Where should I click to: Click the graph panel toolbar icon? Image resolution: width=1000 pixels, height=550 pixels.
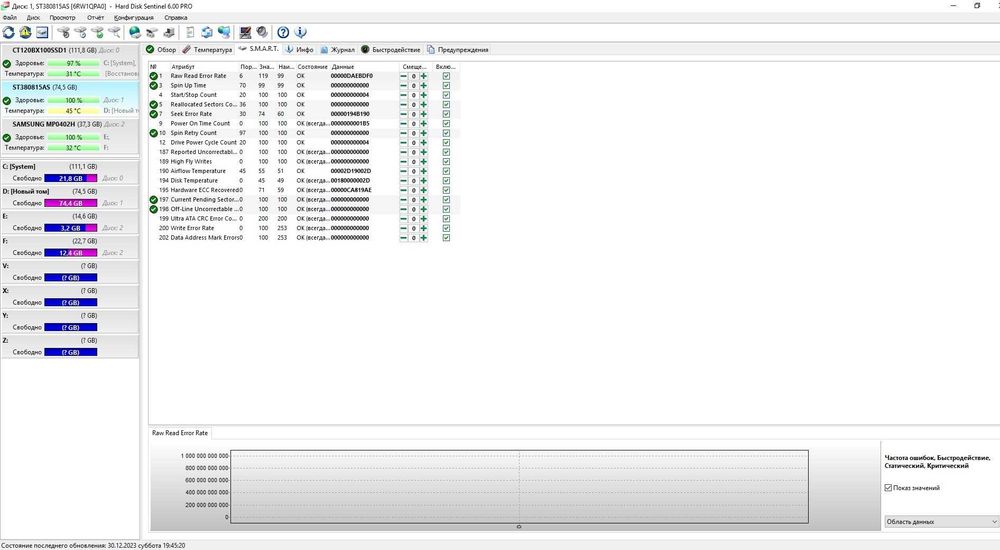(x=41, y=32)
